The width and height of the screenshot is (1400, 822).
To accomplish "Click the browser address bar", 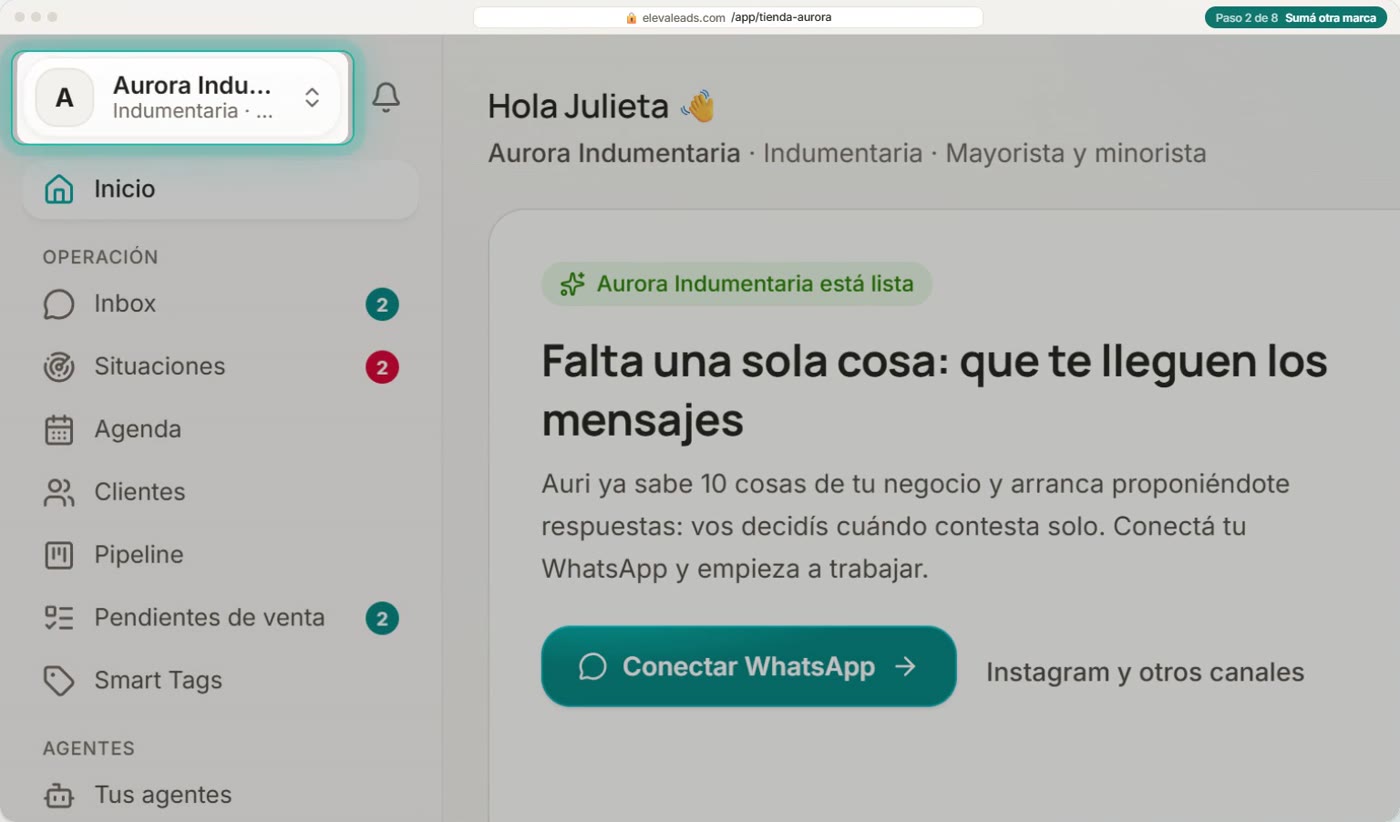I will coord(728,17).
